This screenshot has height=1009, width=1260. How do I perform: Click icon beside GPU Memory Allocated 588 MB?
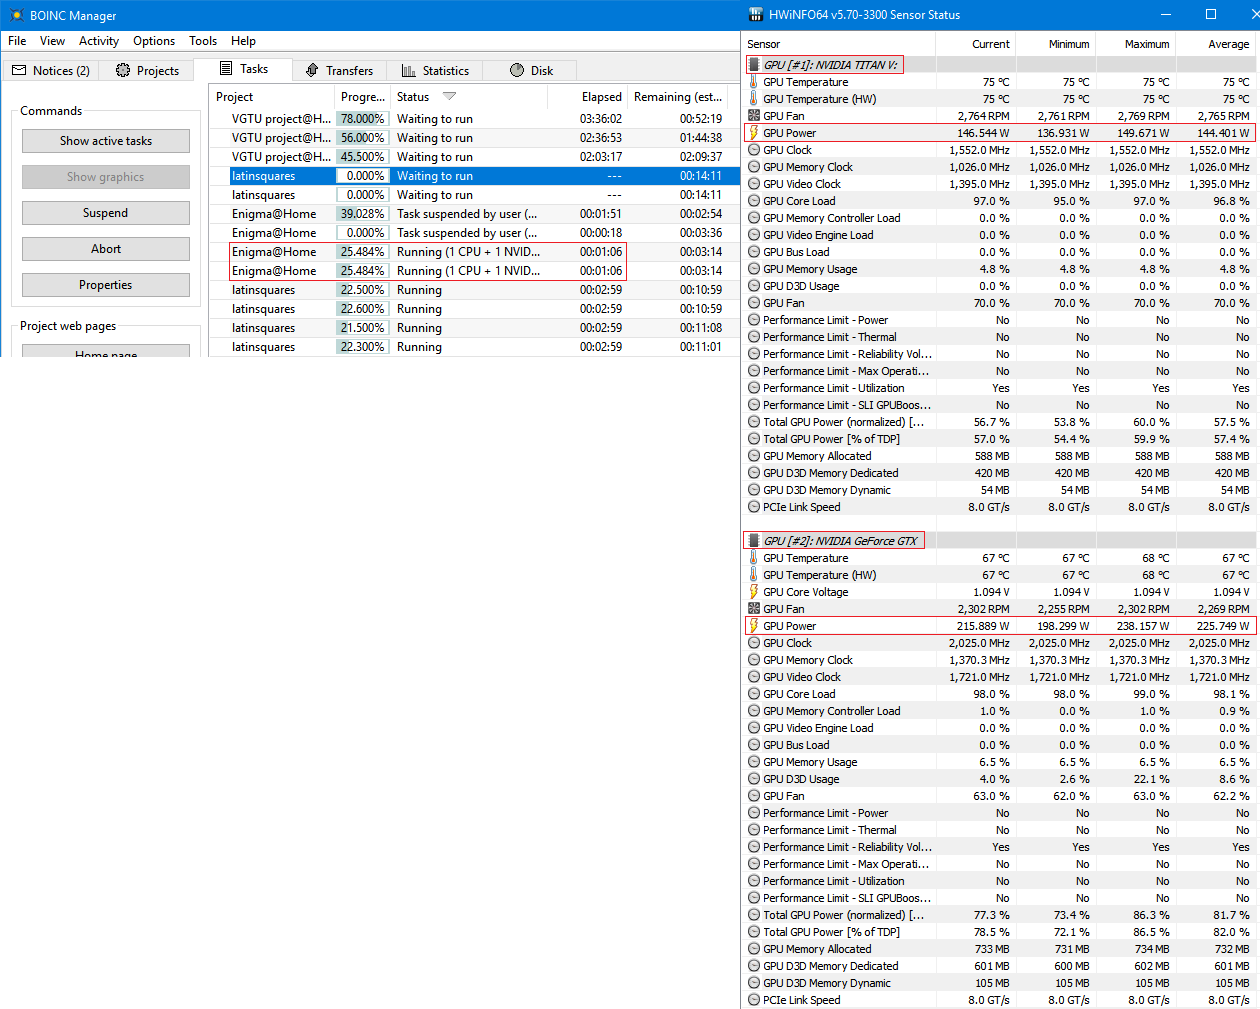754,456
